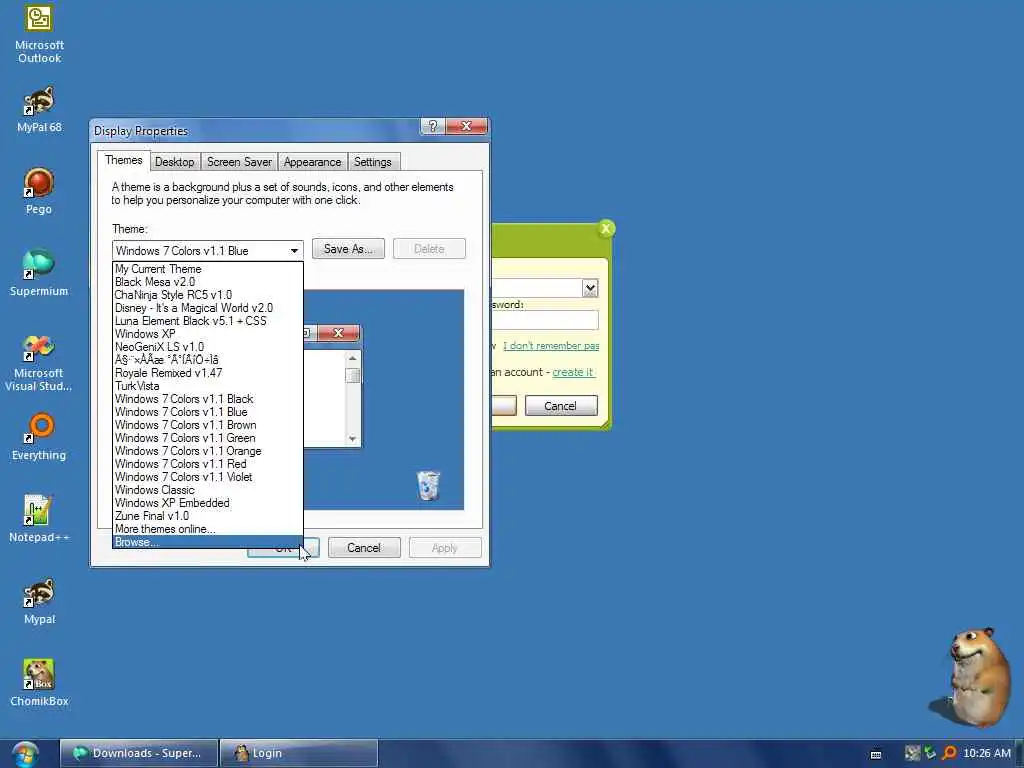Screen dimensions: 1024x768
Task: Open the I don't remember password link
Action: pyautogui.click(x=551, y=346)
